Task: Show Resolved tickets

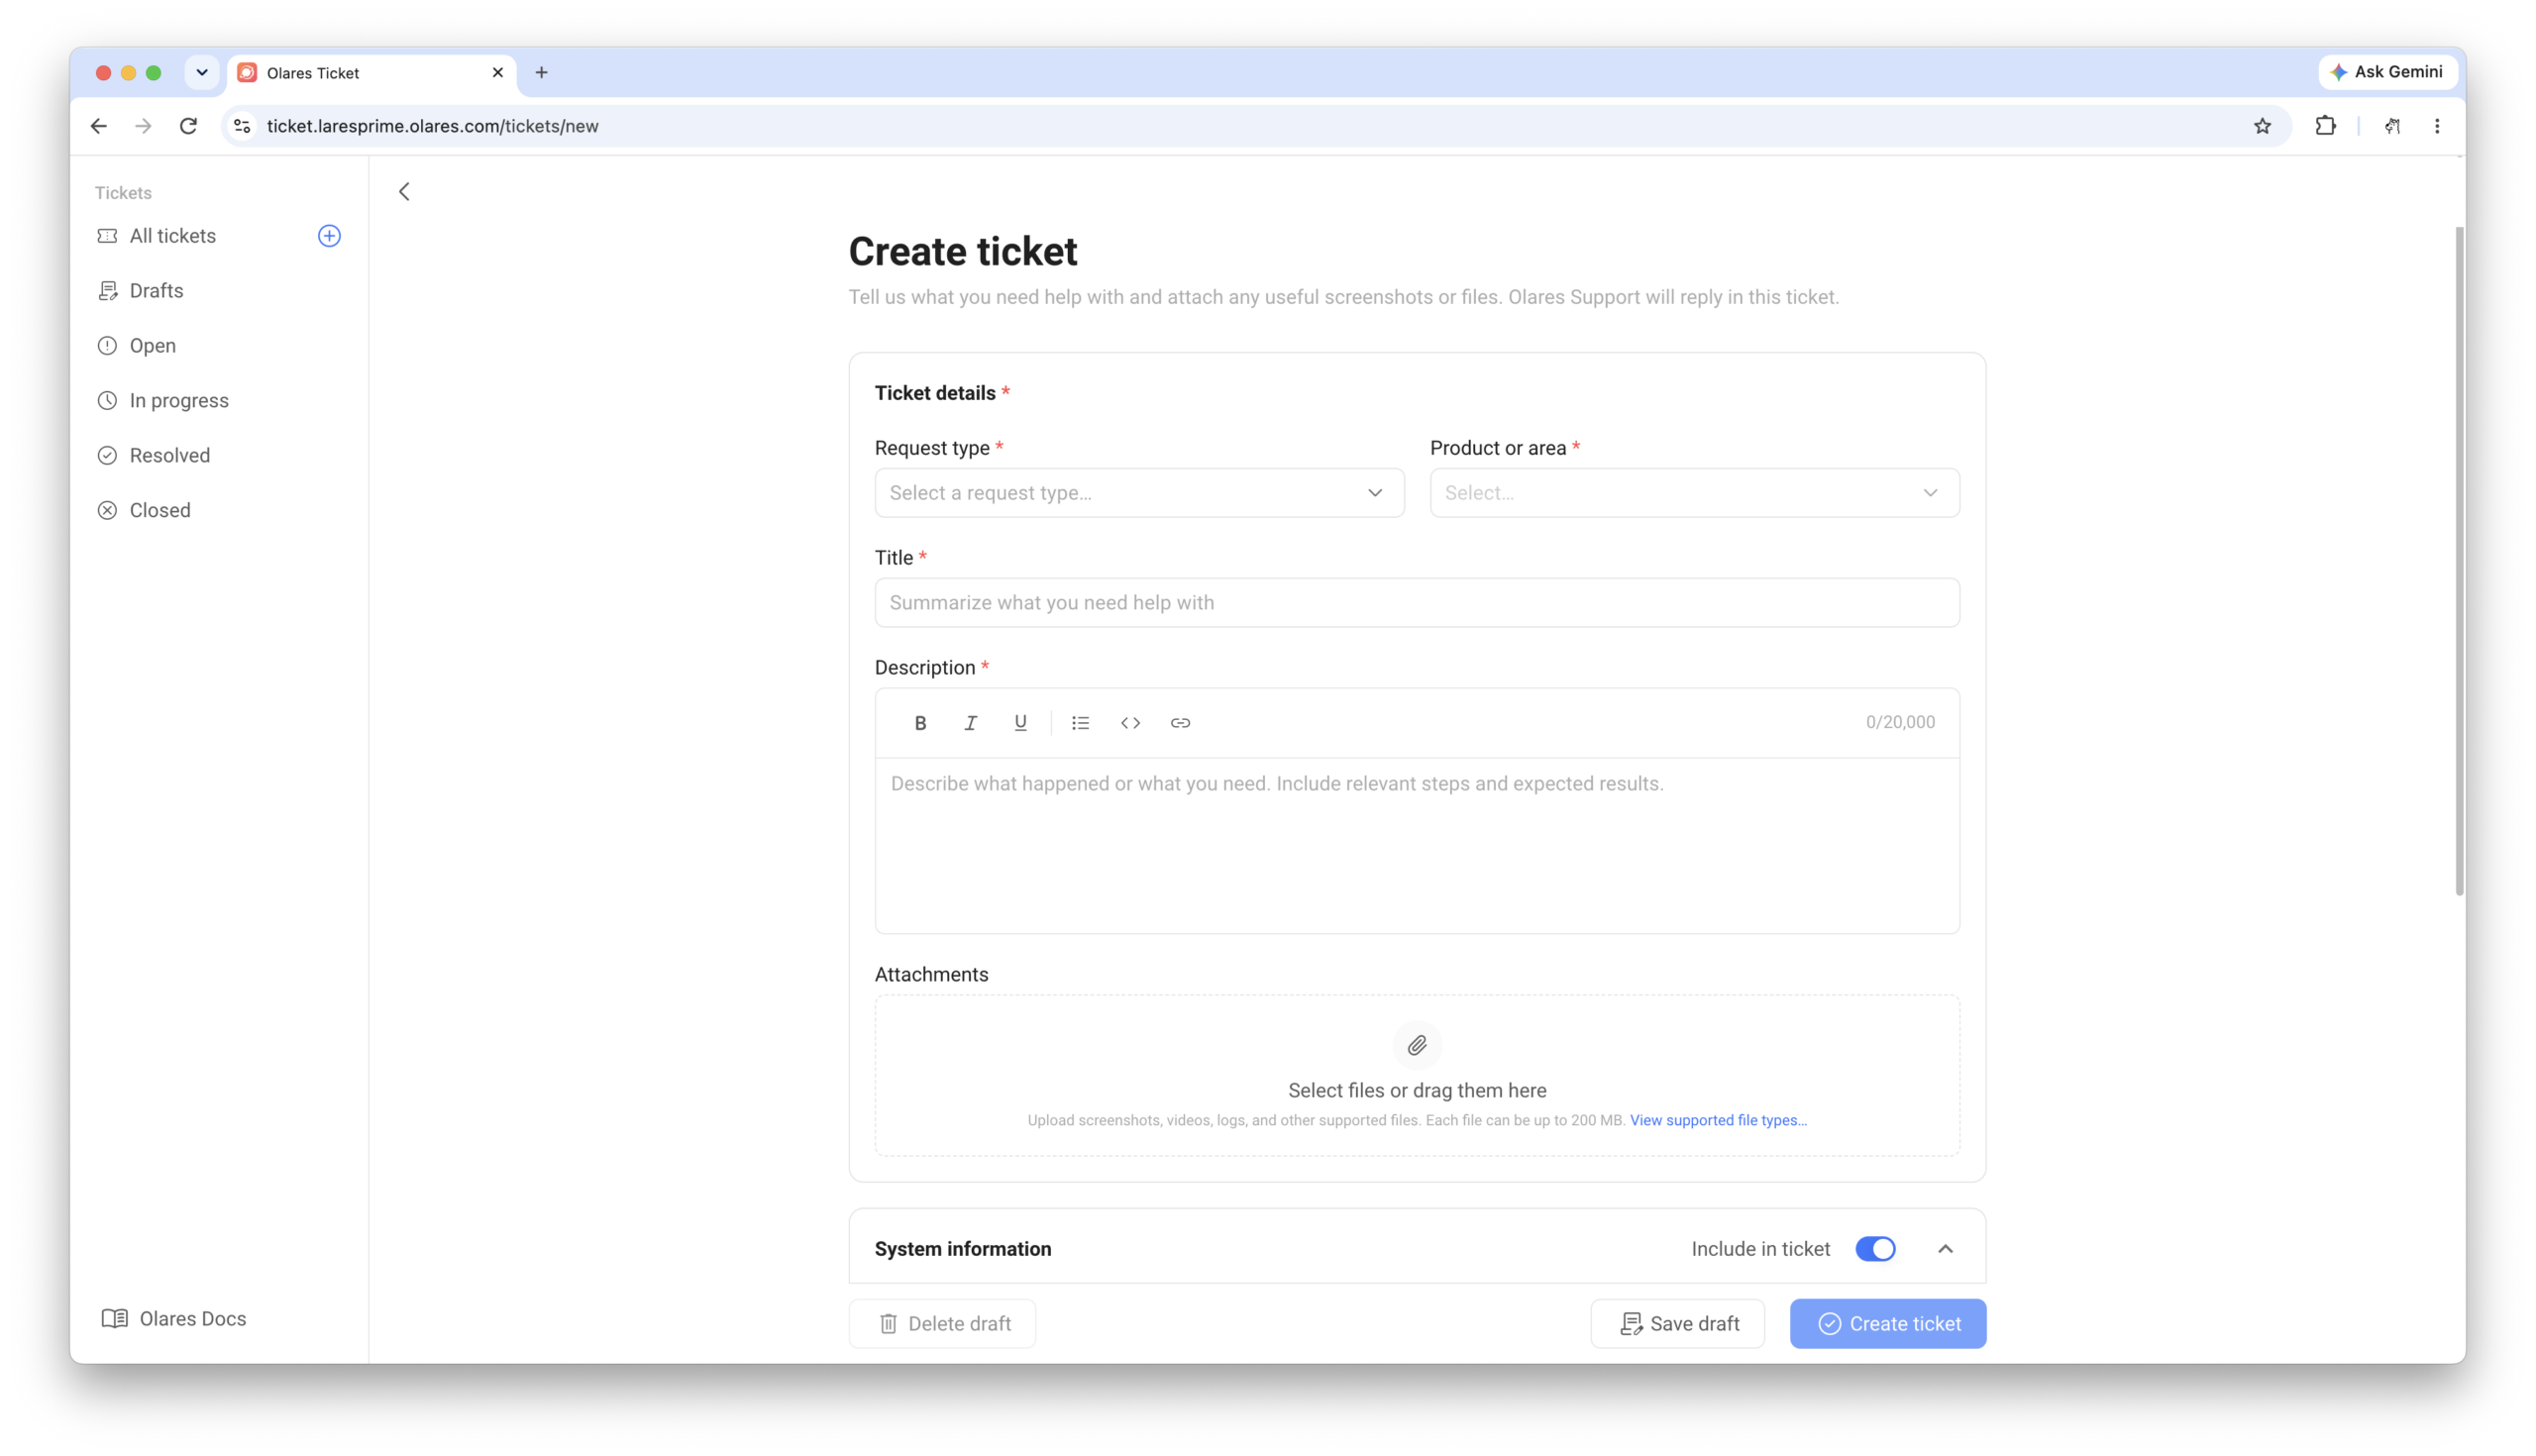Action: (x=169, y=456)
